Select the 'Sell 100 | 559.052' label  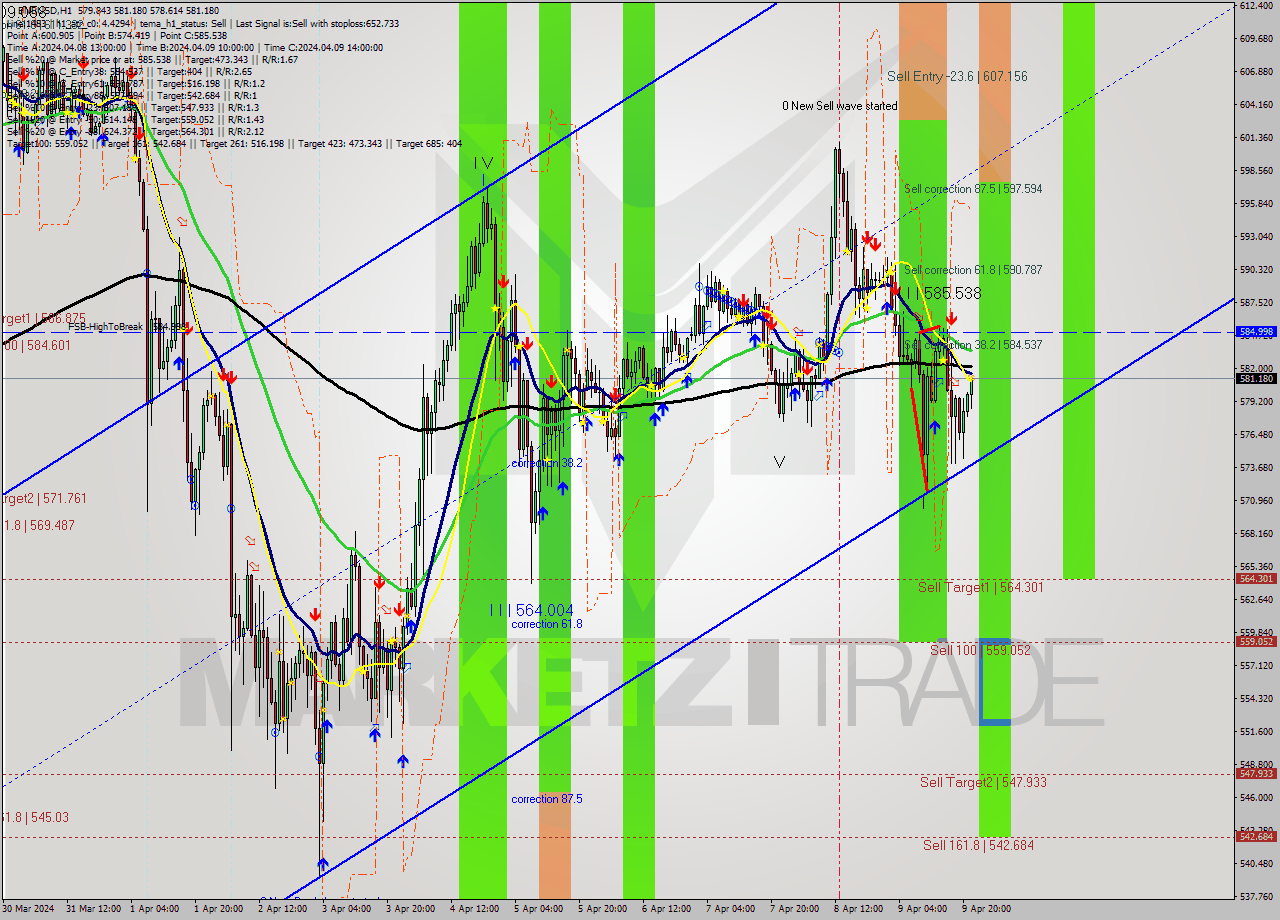click(x=980, y=650)
